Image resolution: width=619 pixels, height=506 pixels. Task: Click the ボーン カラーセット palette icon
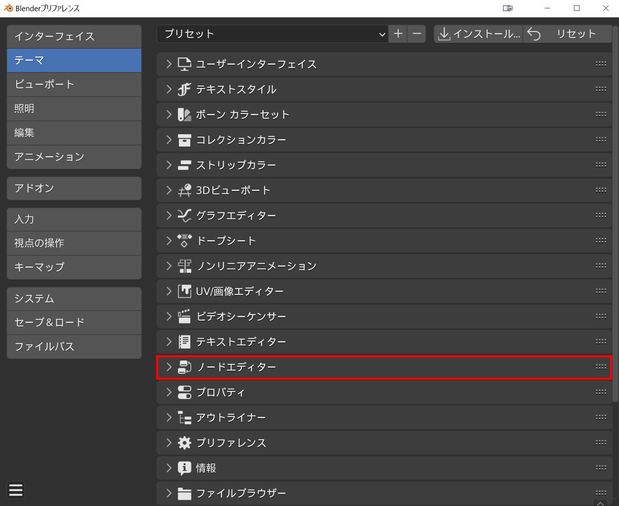[x=184, y=114]
